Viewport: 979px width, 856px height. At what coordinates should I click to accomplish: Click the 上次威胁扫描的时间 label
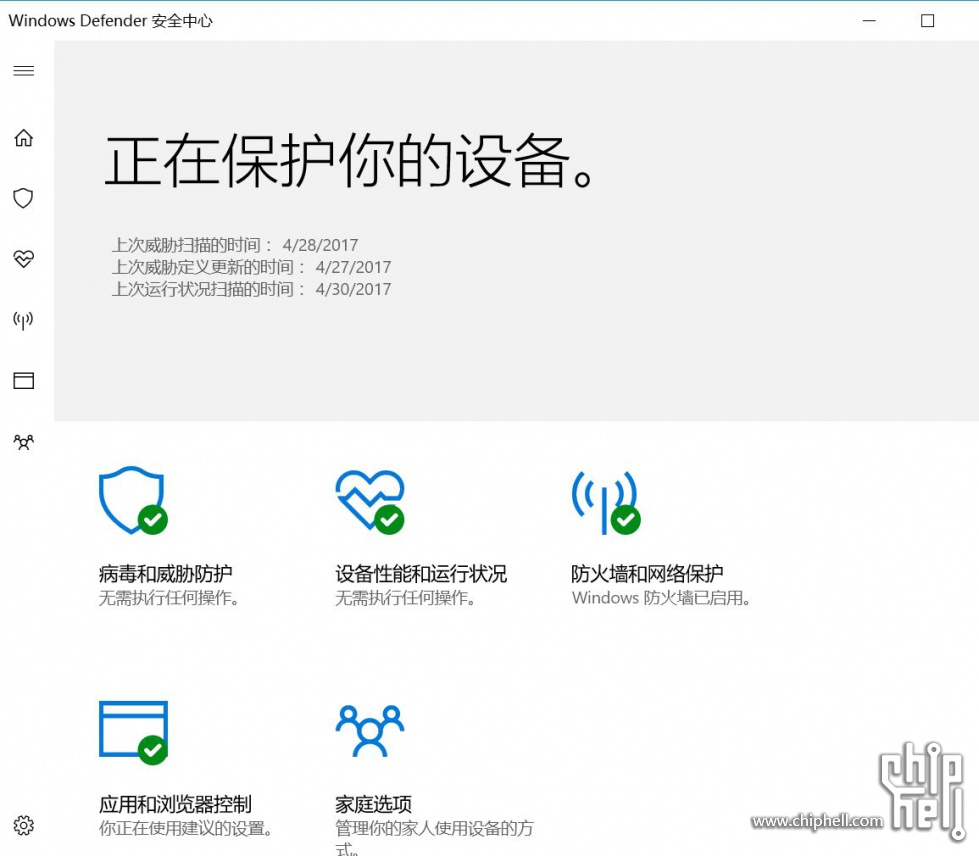pos(192,245)
